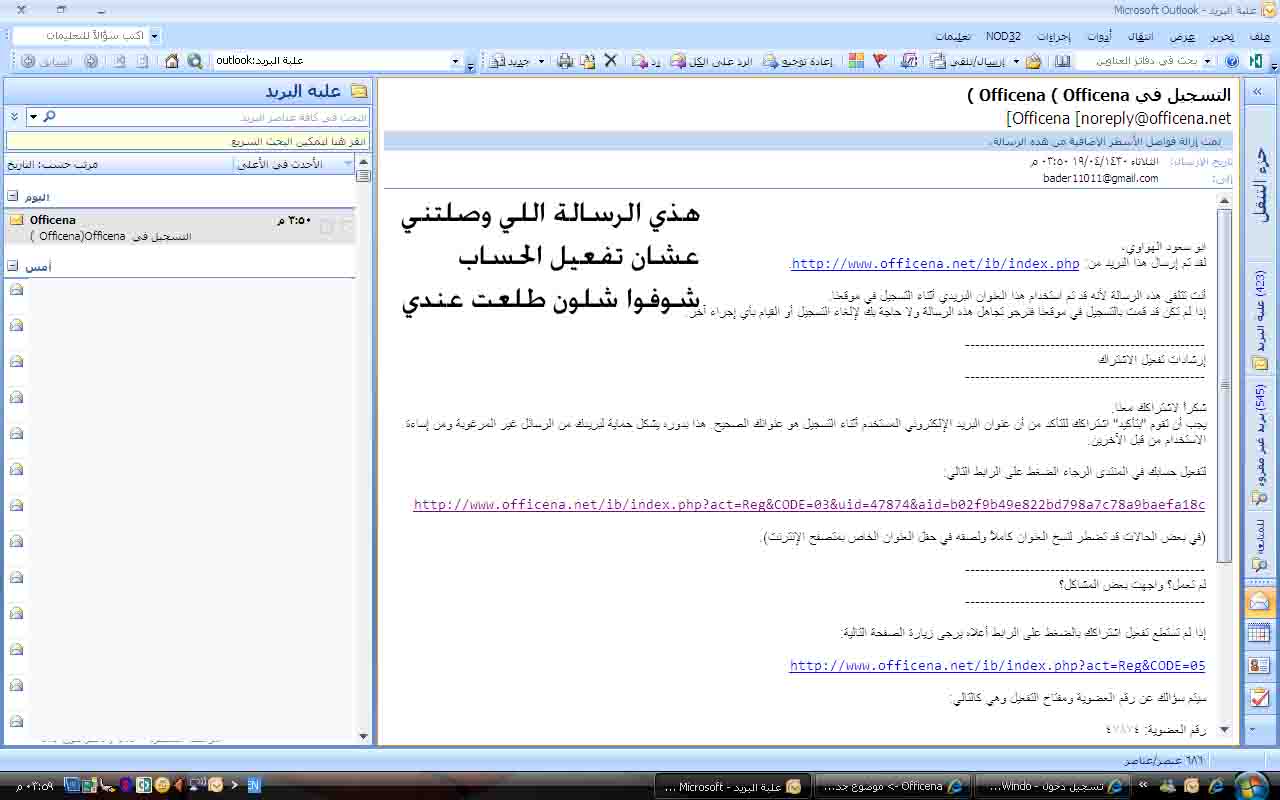The image size is (1280, 800).
Task: Click the اكتب سؤالاً للتعليمات help box
Action: pos(80,35)
